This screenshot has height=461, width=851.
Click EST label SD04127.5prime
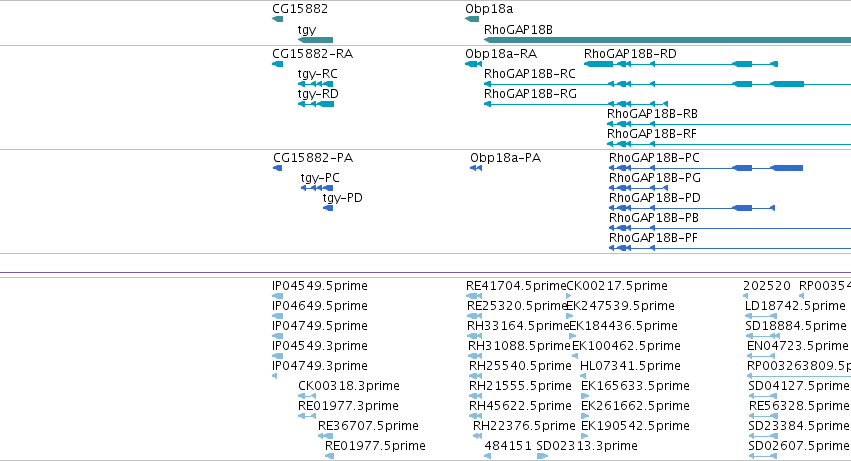799,387
